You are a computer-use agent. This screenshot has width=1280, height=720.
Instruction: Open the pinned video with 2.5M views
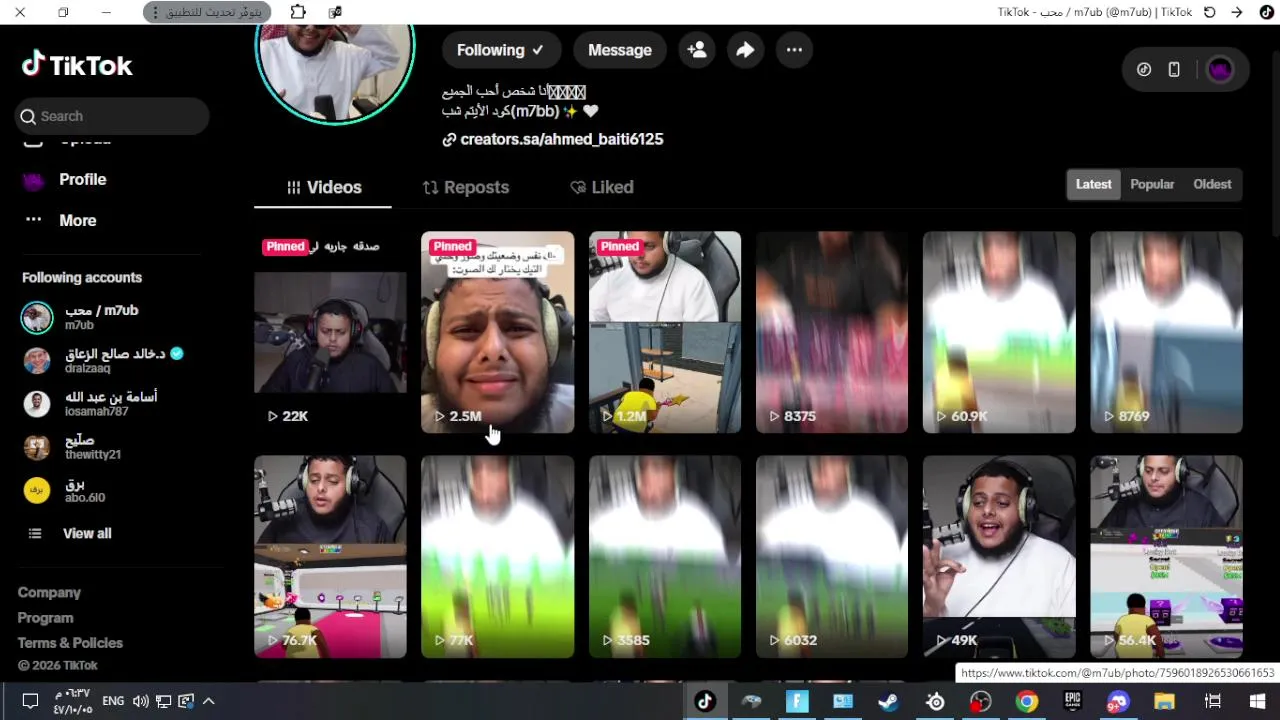tap(498, 332)
